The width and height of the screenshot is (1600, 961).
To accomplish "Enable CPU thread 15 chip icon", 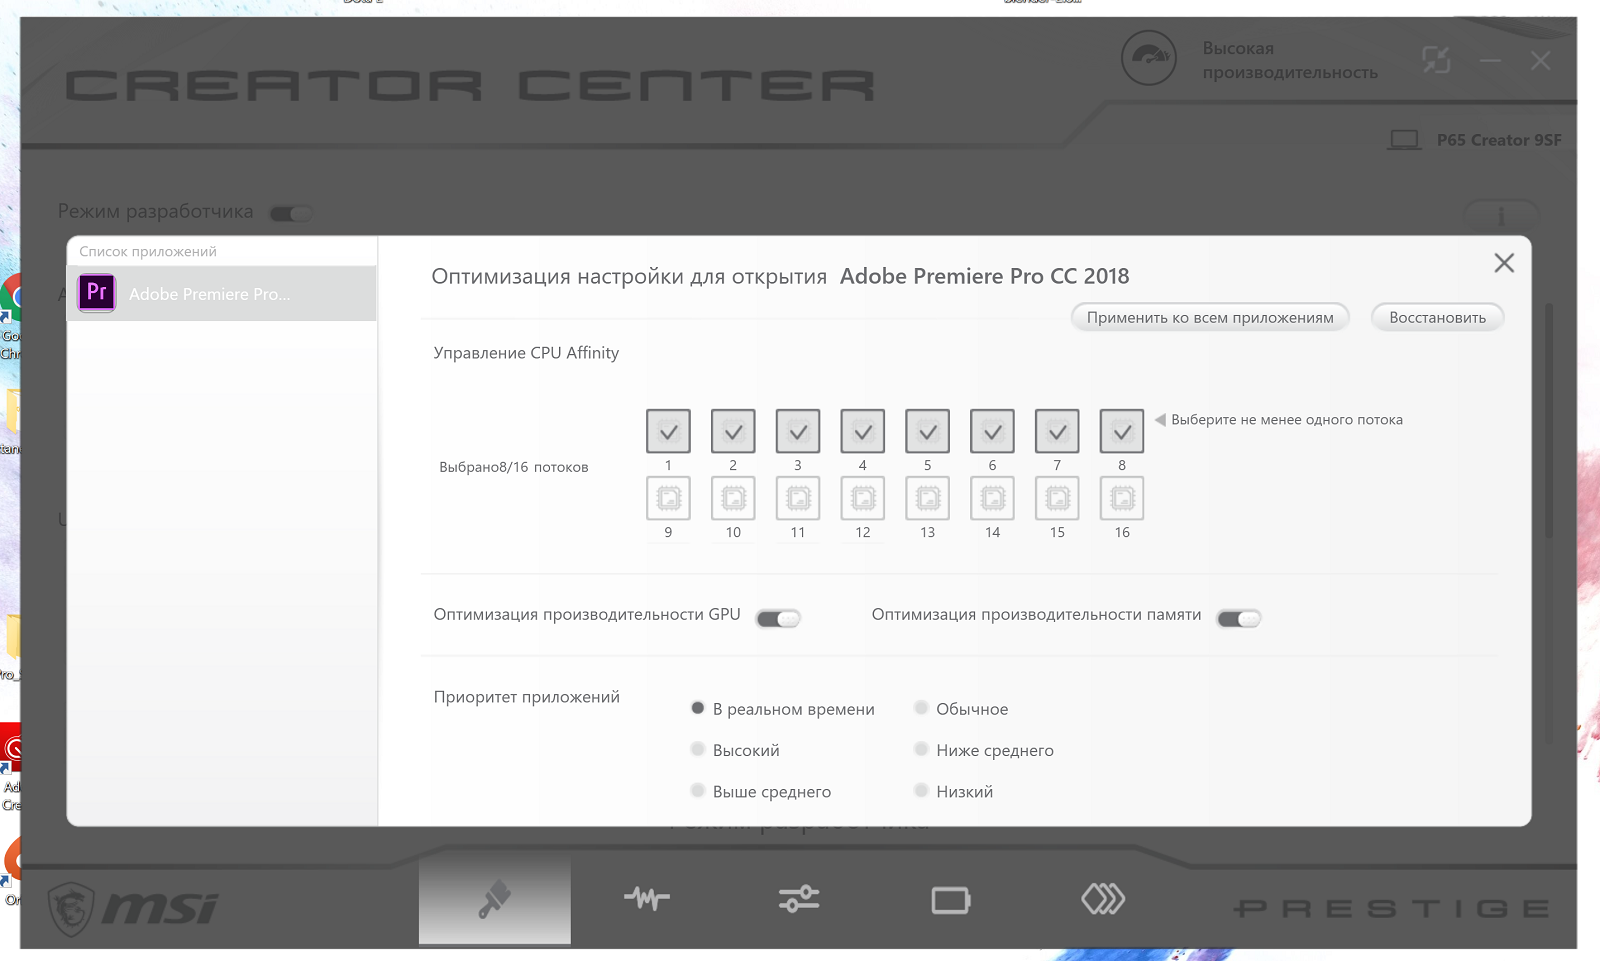I will [x=1057, y=498].
